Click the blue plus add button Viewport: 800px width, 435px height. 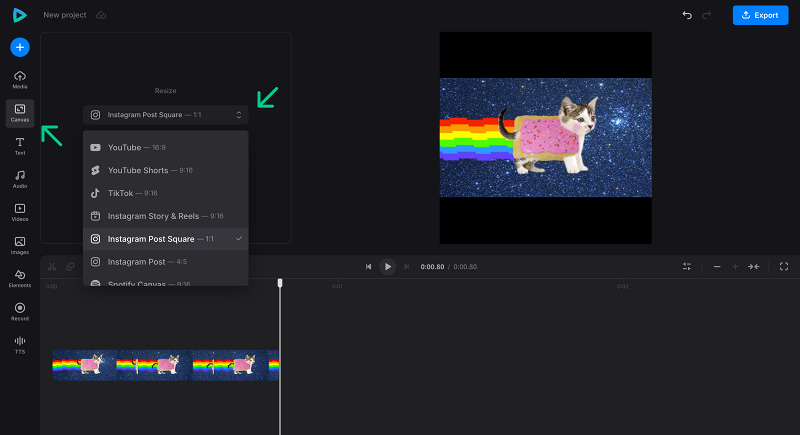click(x=20, y=47)
